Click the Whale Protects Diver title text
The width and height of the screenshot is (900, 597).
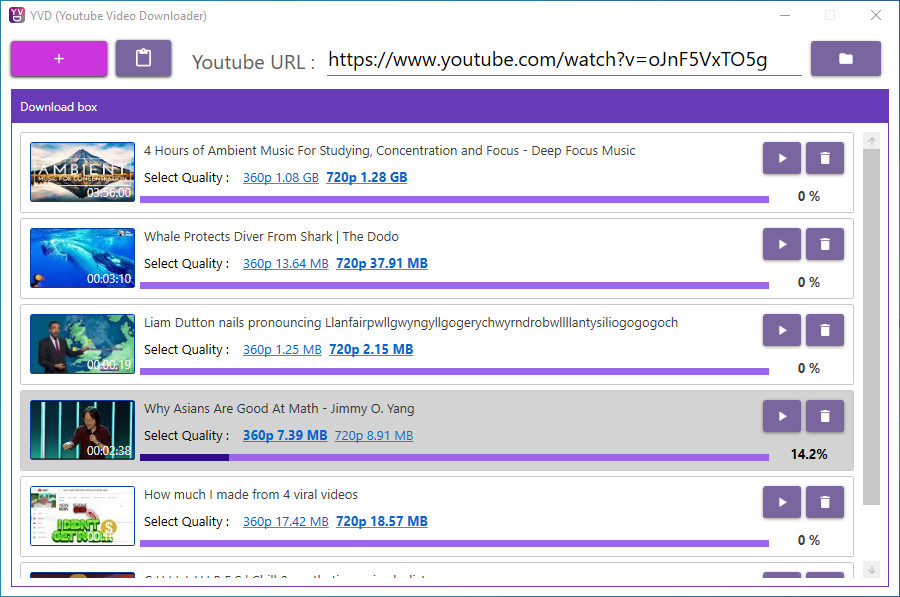click(271, 237)
